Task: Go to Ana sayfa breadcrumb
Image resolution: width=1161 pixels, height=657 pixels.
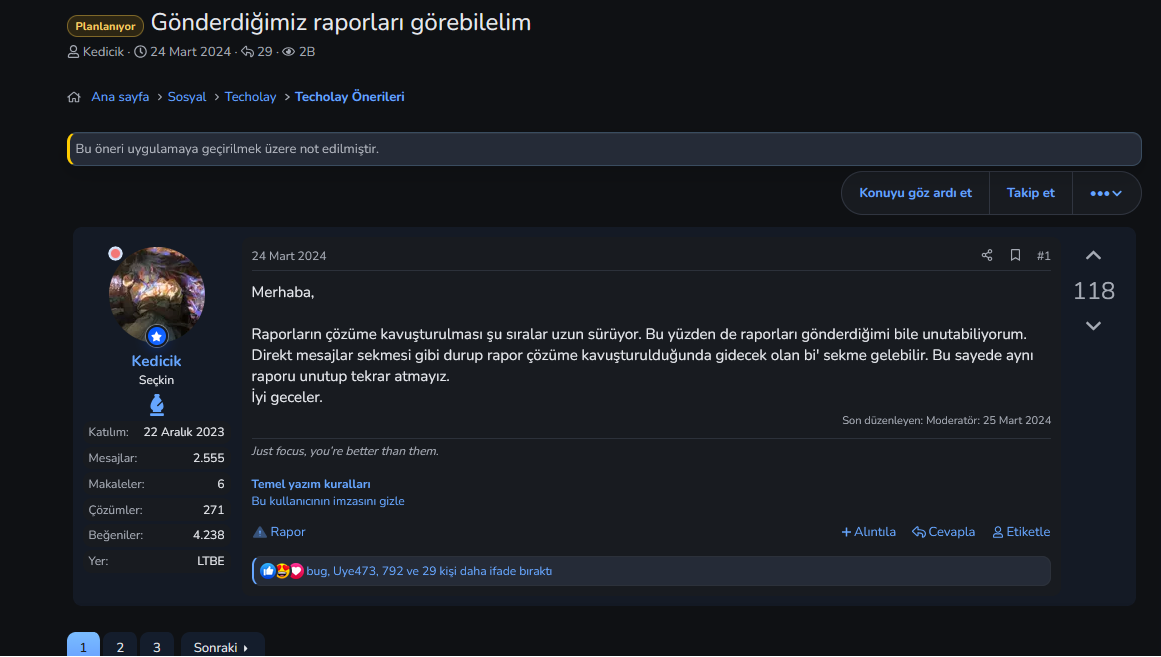Action: (x=120, y=97)
